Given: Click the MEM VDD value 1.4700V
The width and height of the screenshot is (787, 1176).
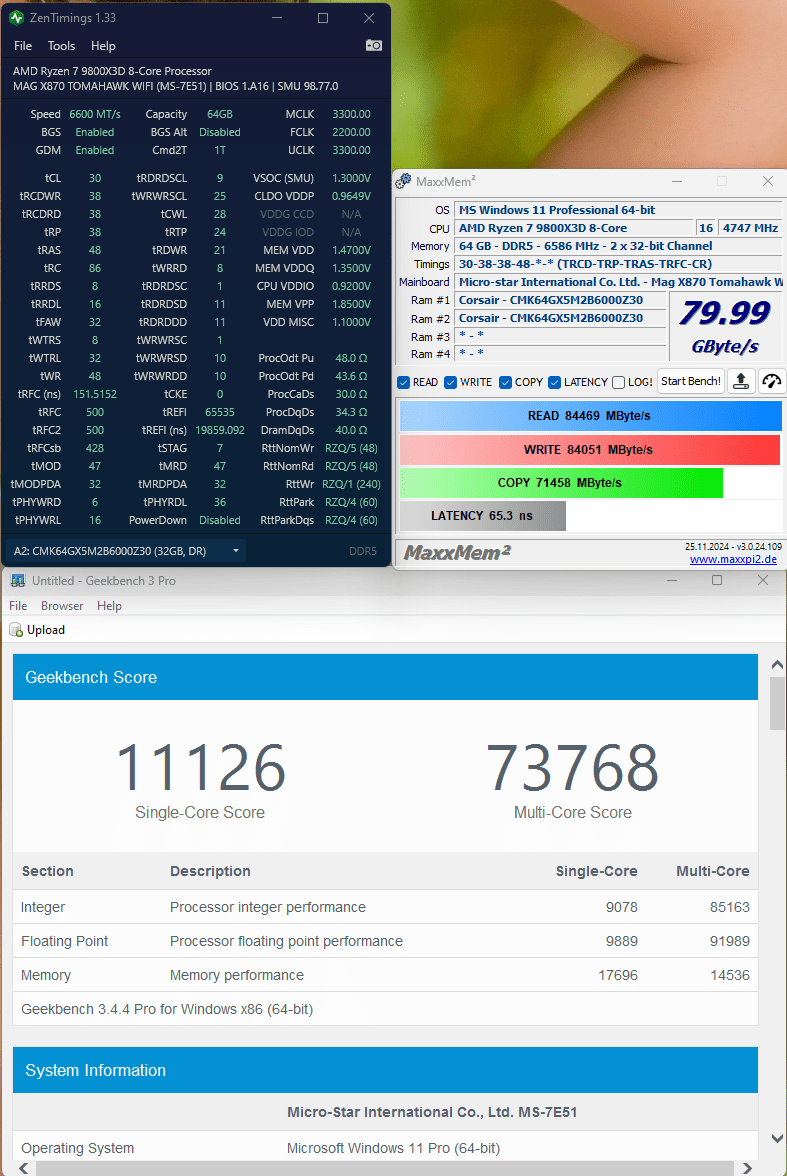Looking at the screenshot, I should coord(351,250).
